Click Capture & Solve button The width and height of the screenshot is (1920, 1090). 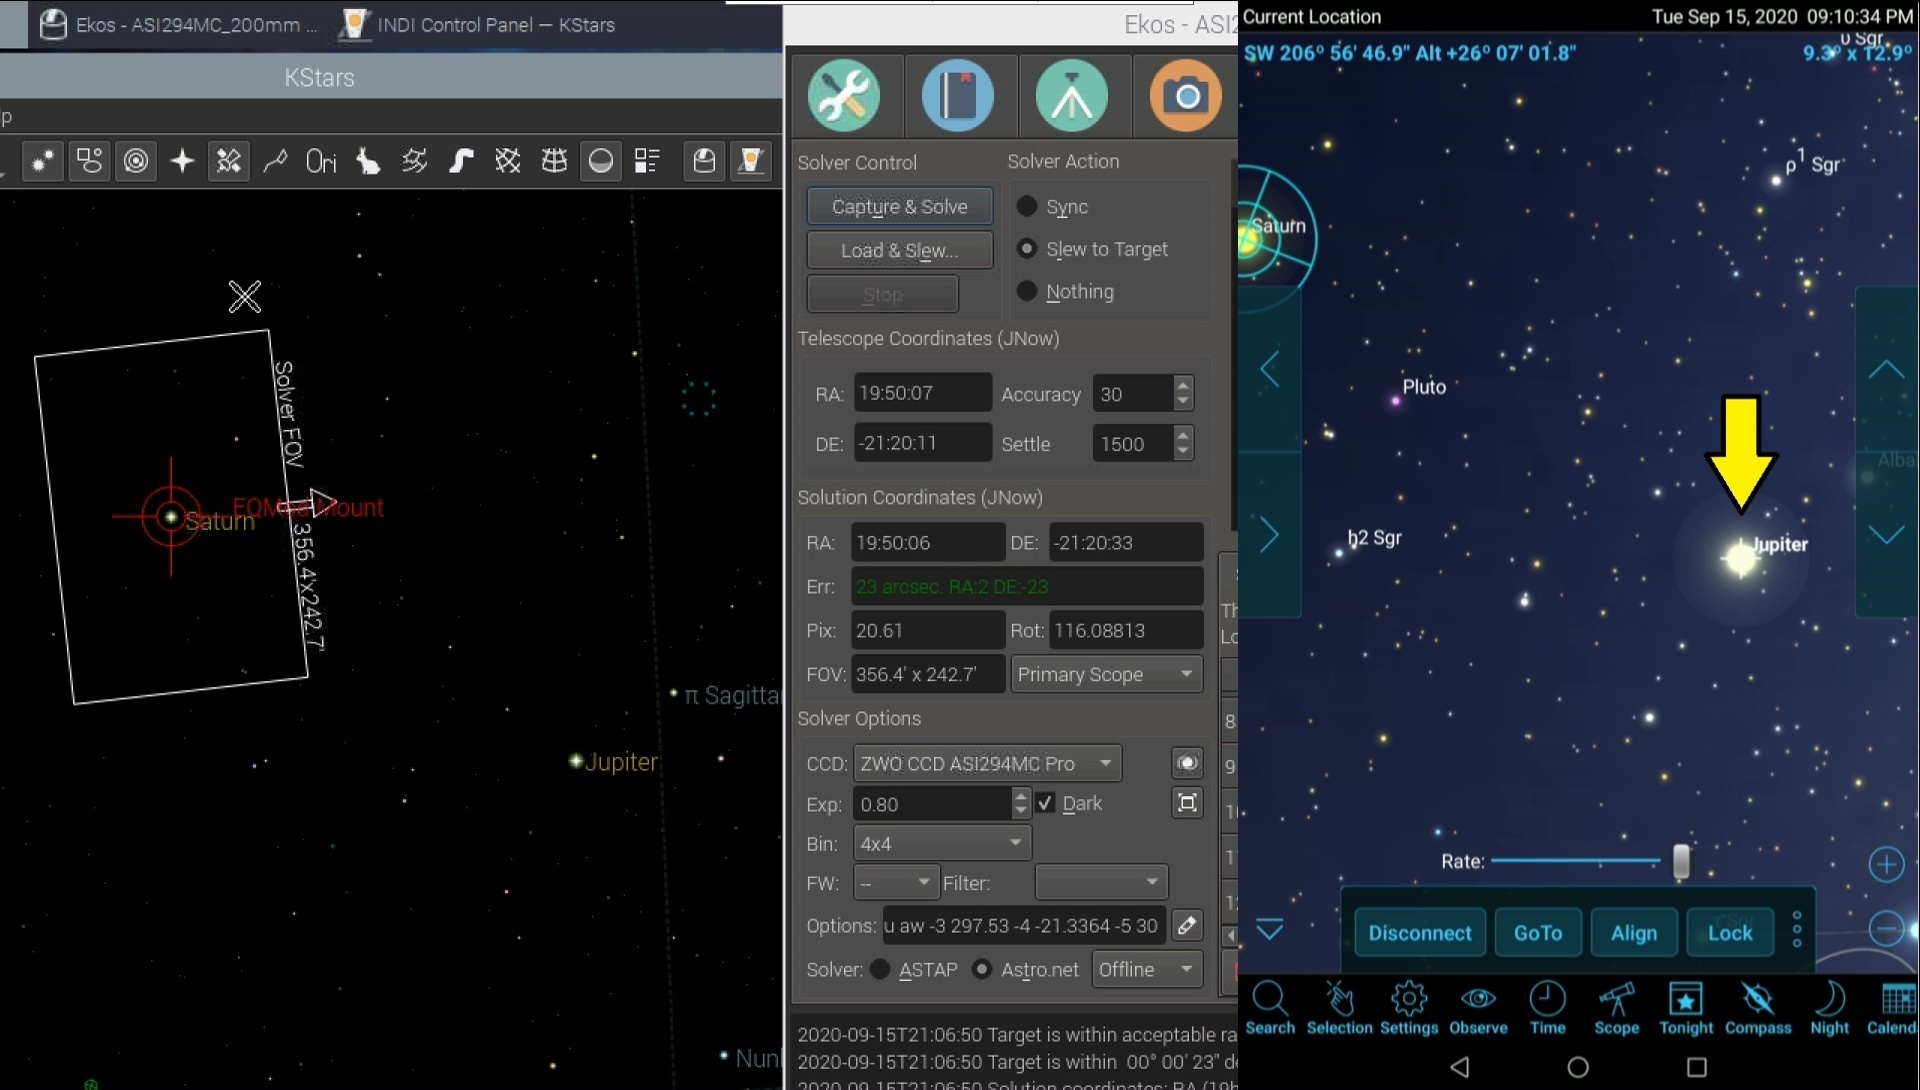(x=900, y=206)
